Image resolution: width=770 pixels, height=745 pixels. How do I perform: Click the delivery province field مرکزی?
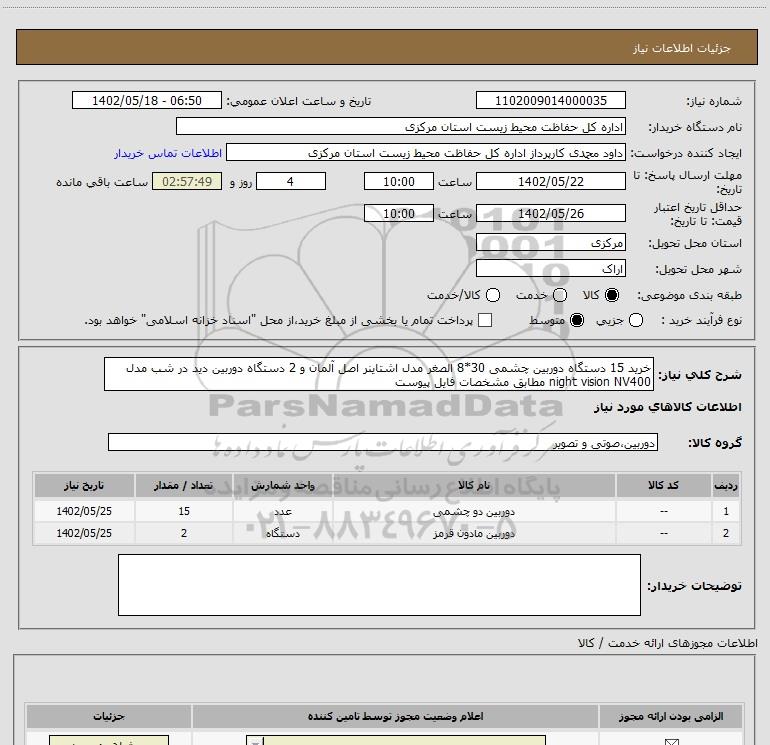[550, 242]
